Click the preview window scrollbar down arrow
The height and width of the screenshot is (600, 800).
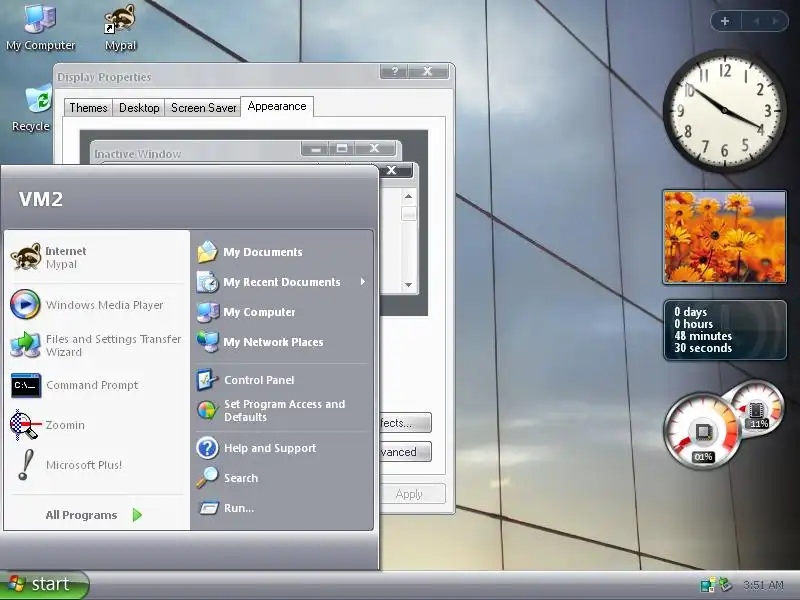[x=409, y=285]
